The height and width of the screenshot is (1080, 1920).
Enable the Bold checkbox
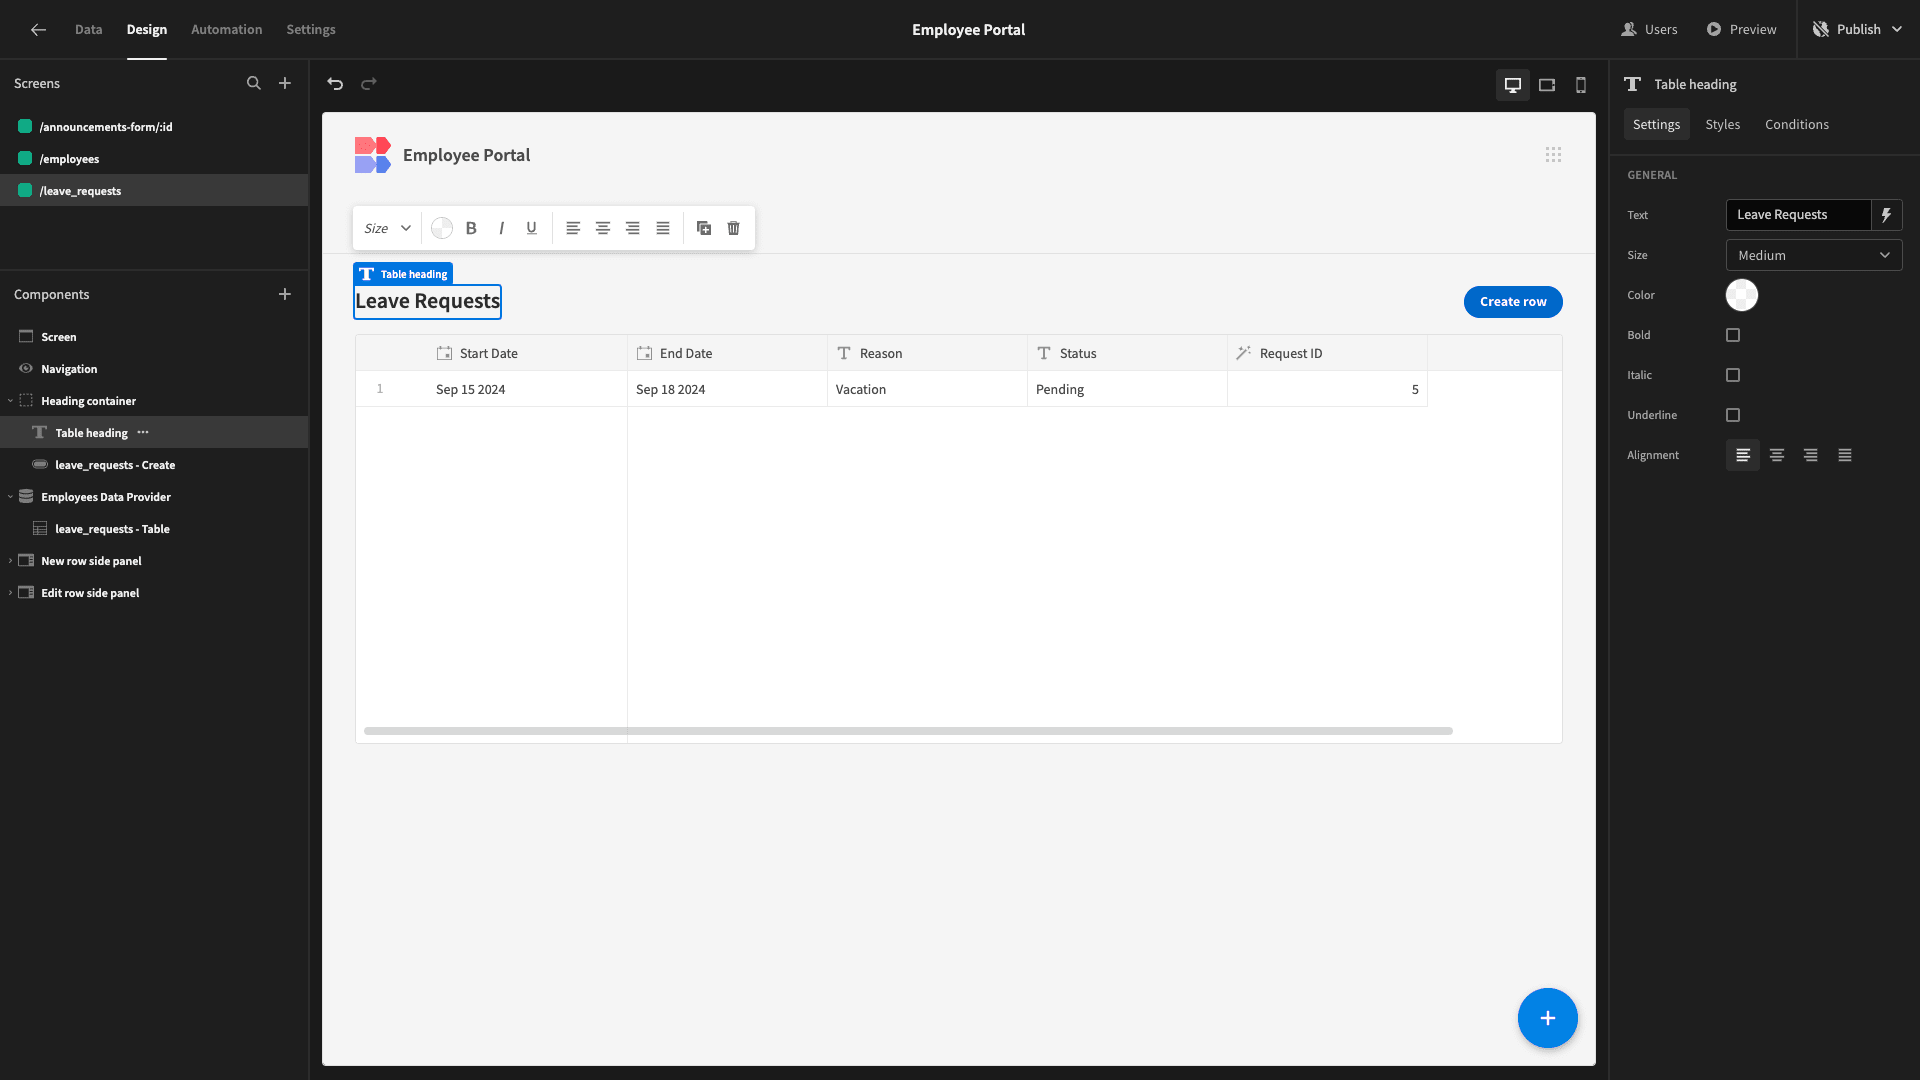pyautogui.click(x=1733, y=335)
